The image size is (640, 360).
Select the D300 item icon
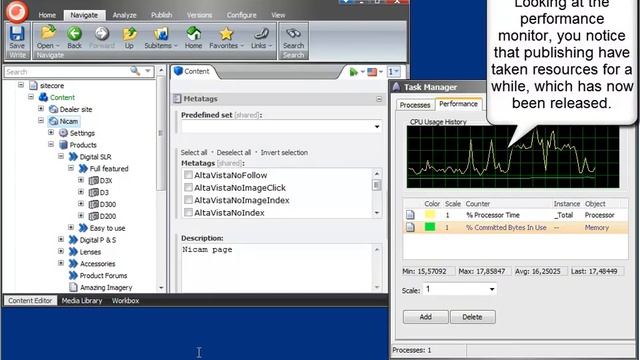93,204
